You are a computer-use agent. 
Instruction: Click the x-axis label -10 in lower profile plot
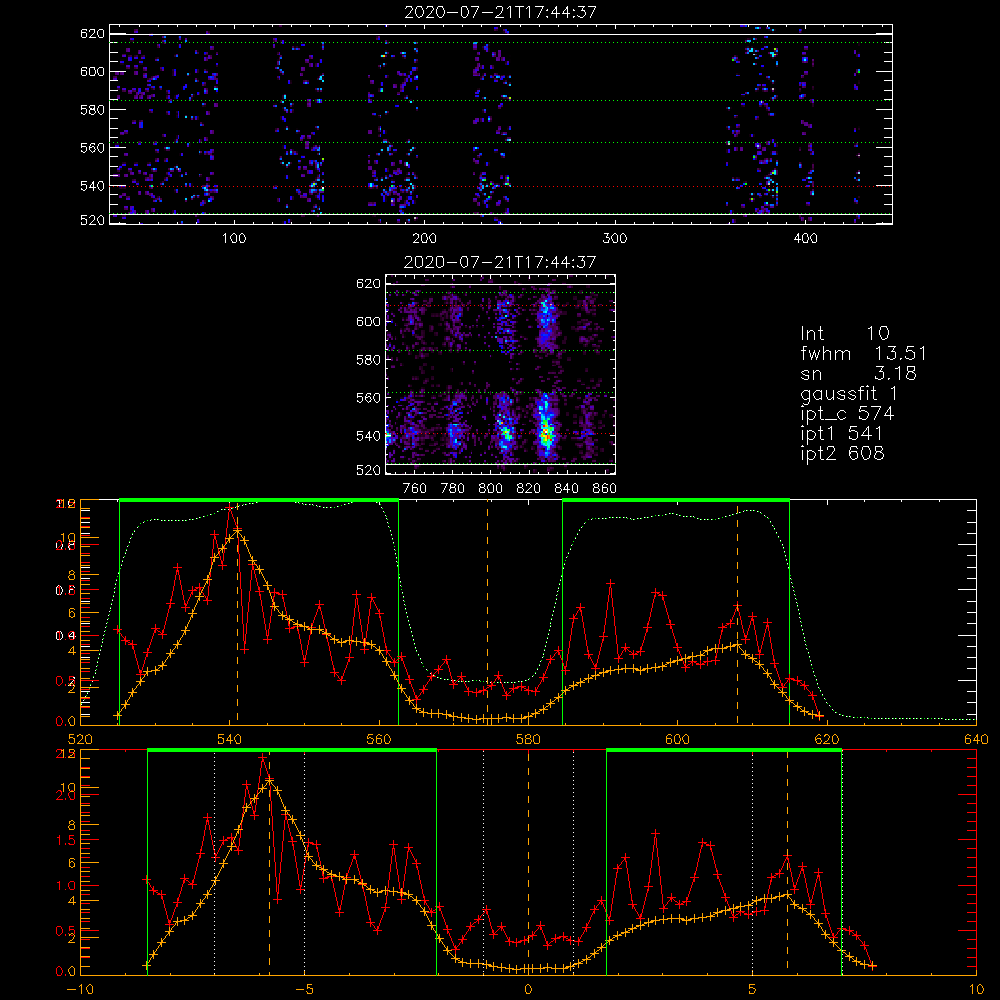[80, 990]
